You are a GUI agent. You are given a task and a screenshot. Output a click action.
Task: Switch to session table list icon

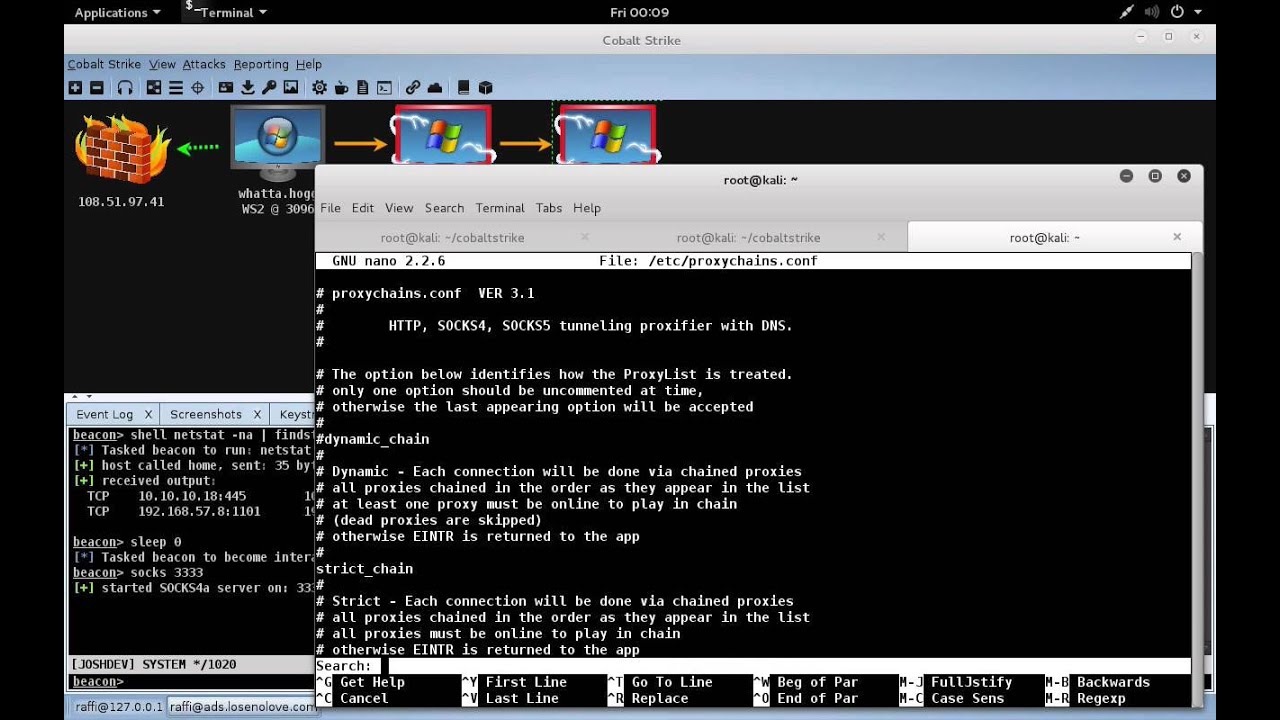(x=175, y=88)
